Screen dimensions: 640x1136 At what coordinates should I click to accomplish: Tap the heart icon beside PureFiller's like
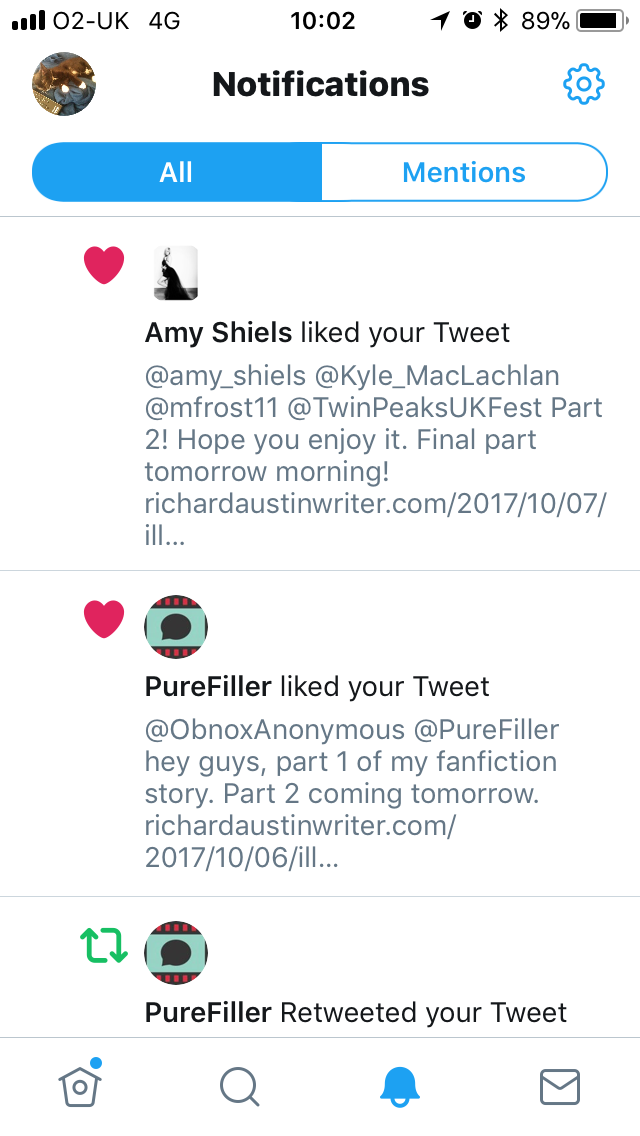point(104,619)
